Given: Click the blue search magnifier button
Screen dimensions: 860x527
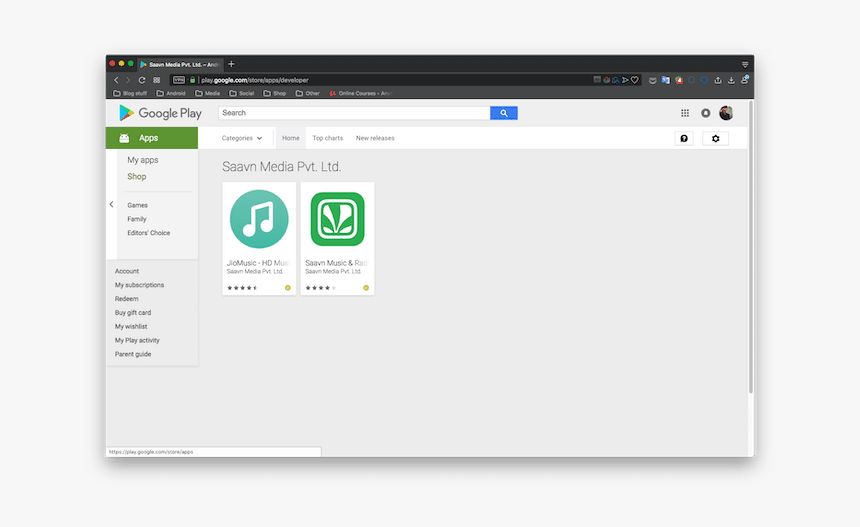Looking at the screenshot, I should [x=503, y=113].
